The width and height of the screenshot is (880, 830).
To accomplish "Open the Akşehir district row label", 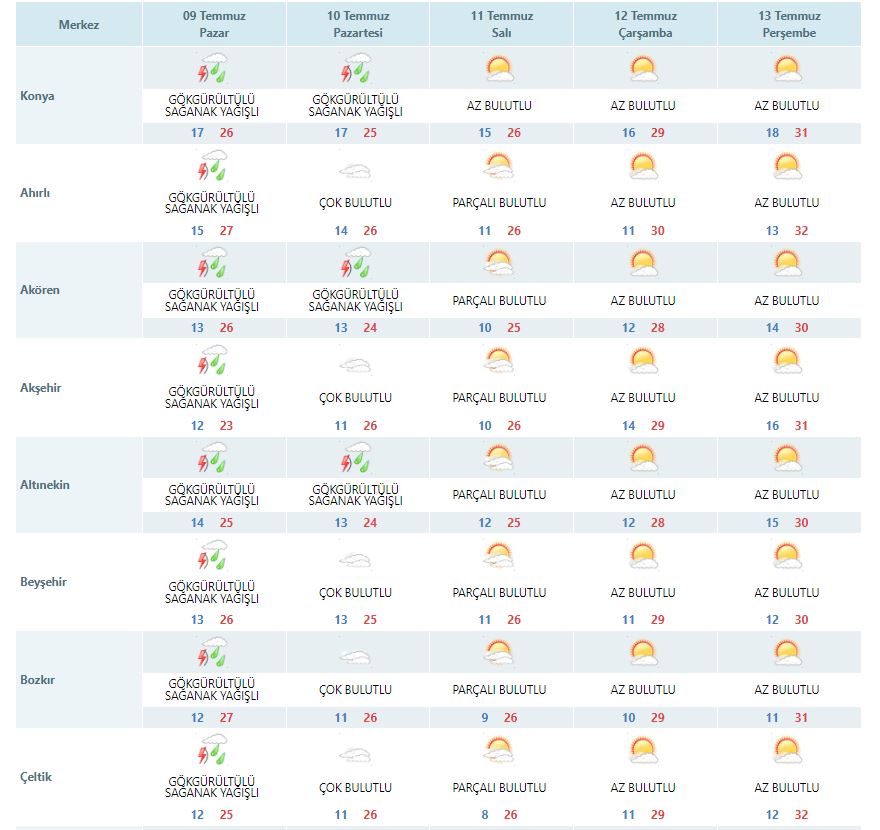I will [41, 387].
